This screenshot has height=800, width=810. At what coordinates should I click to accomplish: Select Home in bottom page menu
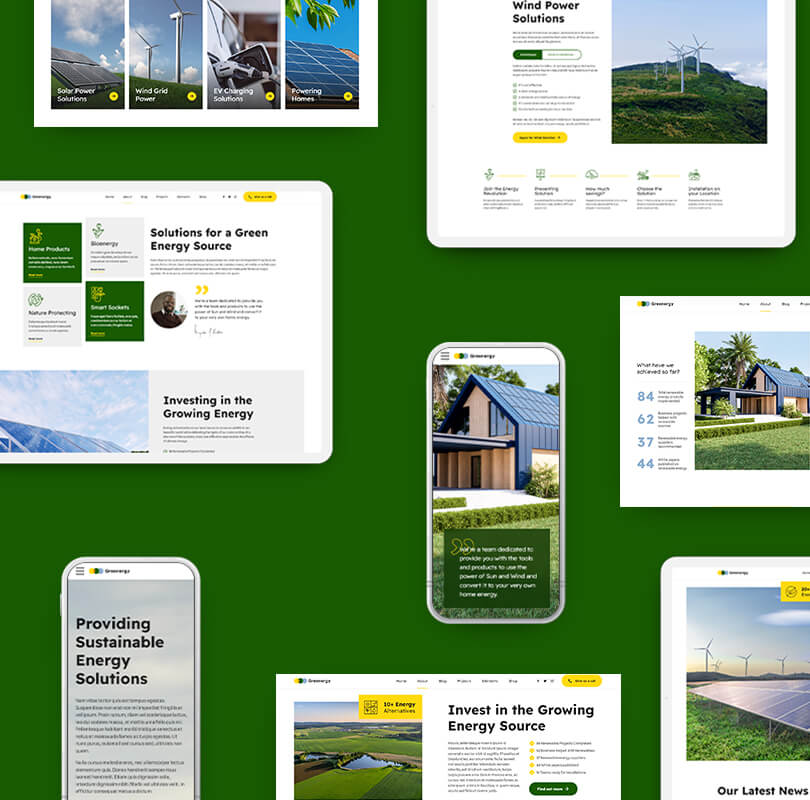point(401,681)
